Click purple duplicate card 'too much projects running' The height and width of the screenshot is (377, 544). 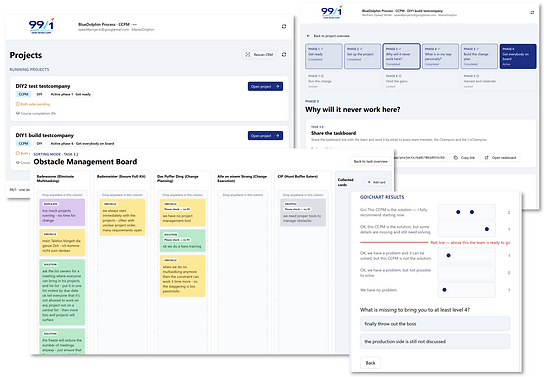(x=62, y=213)
